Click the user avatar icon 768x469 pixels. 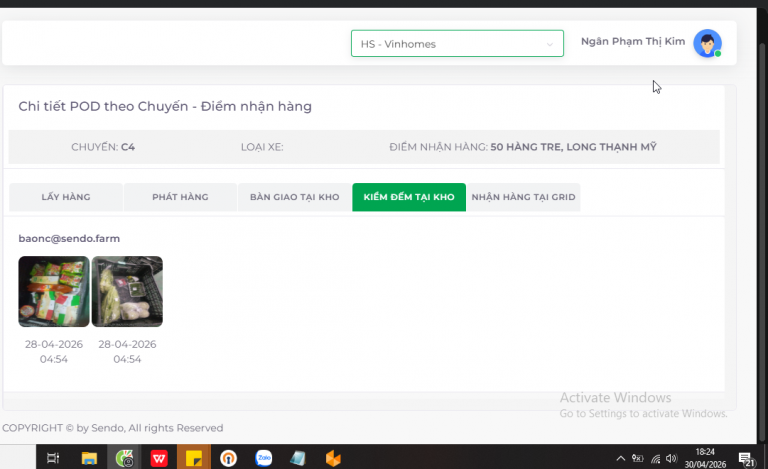pos(707,43)
